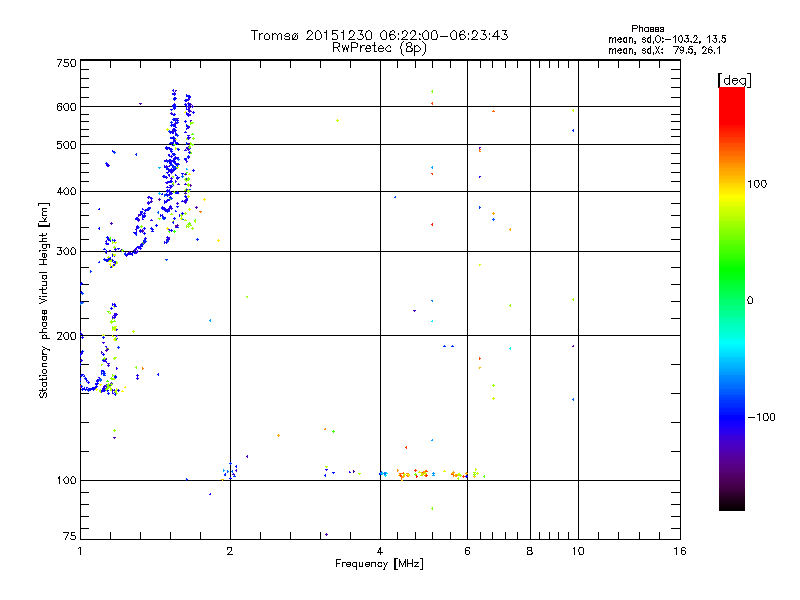This screenshot has width=800, height=600.
Task: Click the "4" frequency tick label
Action: [380, 551]
